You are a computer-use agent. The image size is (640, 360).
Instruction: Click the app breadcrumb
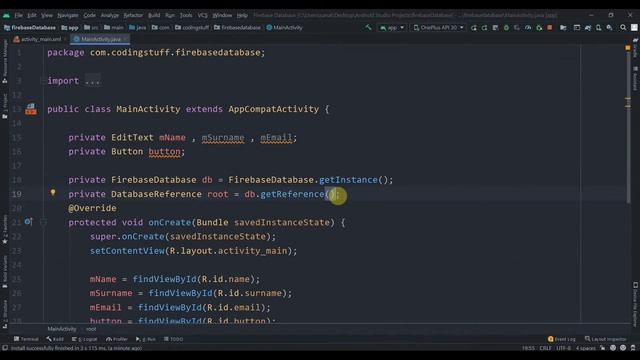[x=70, y=28]
